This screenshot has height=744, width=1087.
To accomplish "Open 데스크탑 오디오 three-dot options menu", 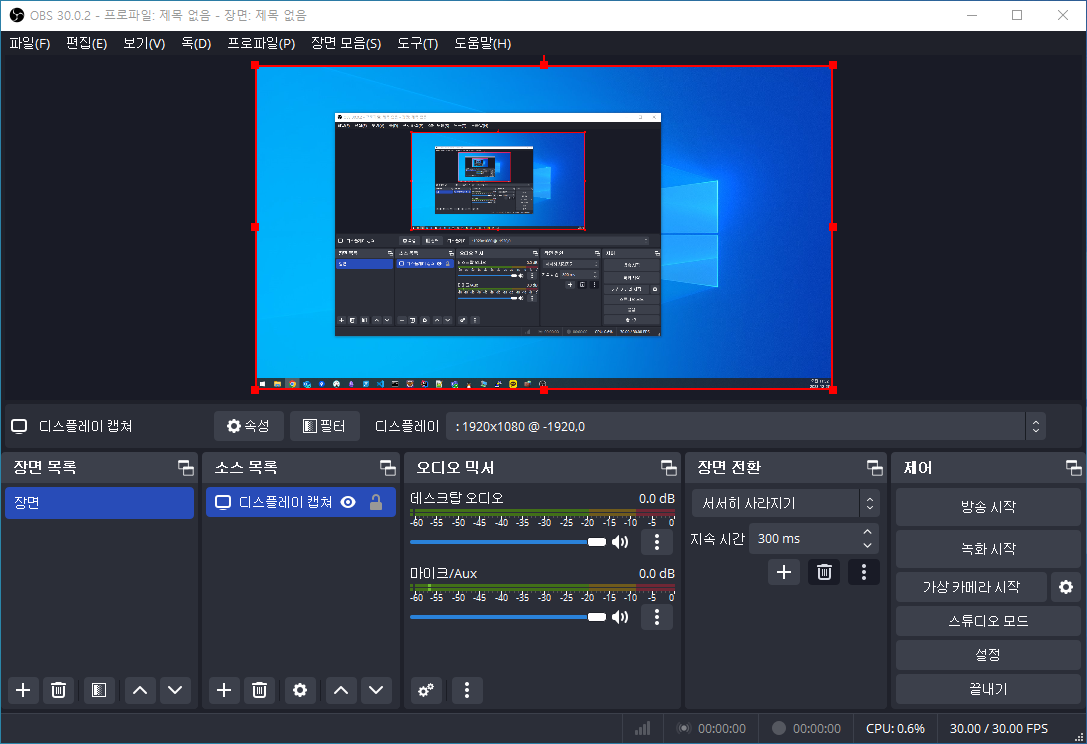I will (656, 542).
